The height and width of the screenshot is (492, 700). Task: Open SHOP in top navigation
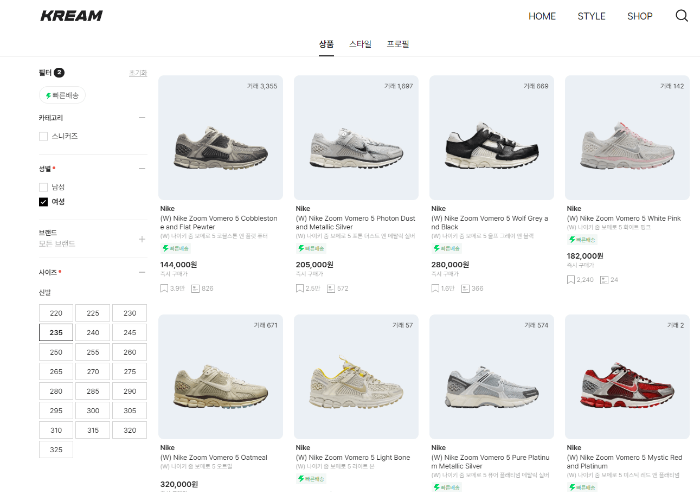[640, 17]
